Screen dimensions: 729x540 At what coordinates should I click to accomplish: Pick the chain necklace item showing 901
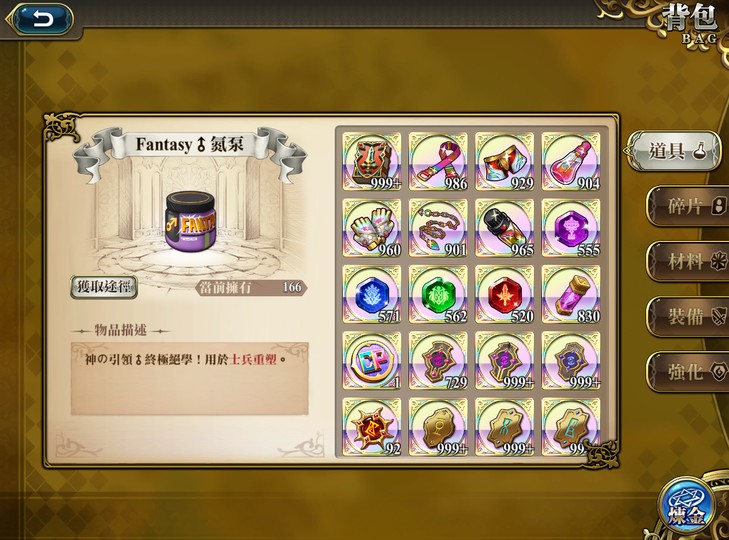438,227
